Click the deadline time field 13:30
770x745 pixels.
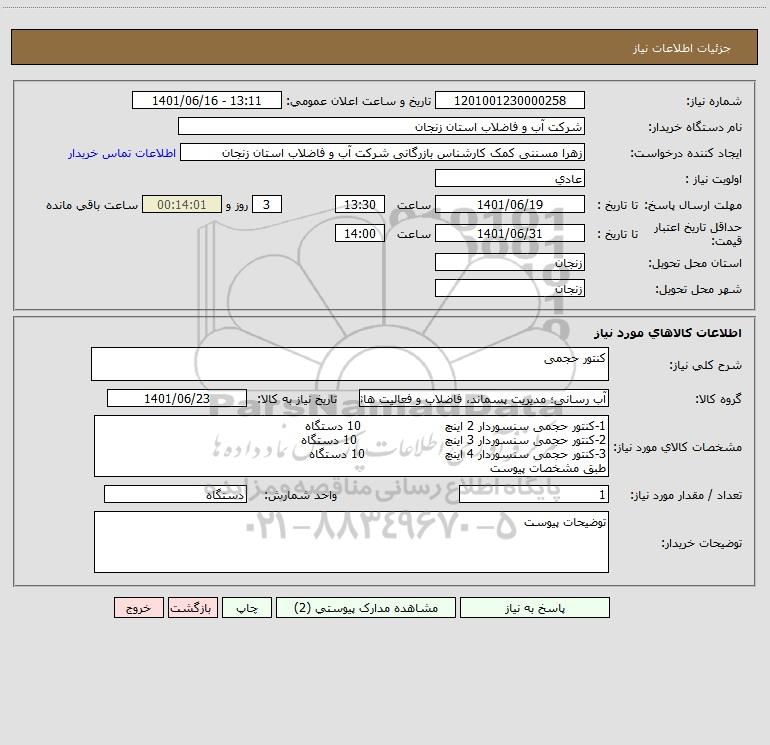359,204
